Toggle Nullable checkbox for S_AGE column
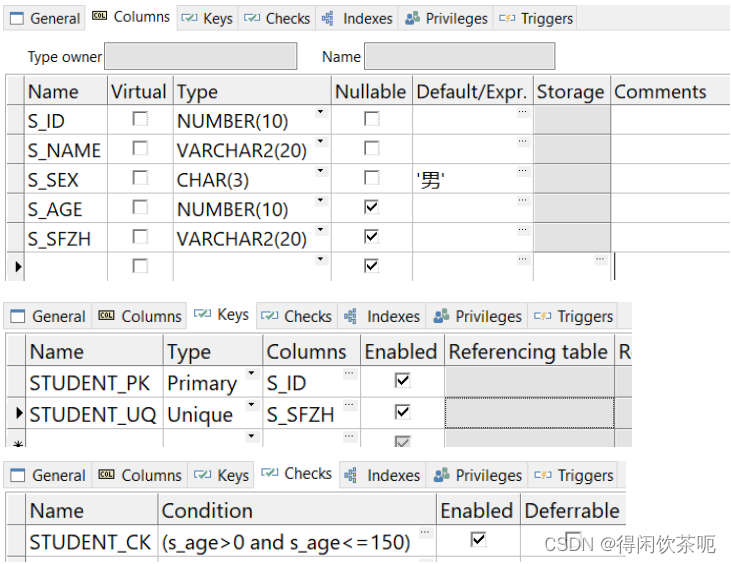 point(371,207)
